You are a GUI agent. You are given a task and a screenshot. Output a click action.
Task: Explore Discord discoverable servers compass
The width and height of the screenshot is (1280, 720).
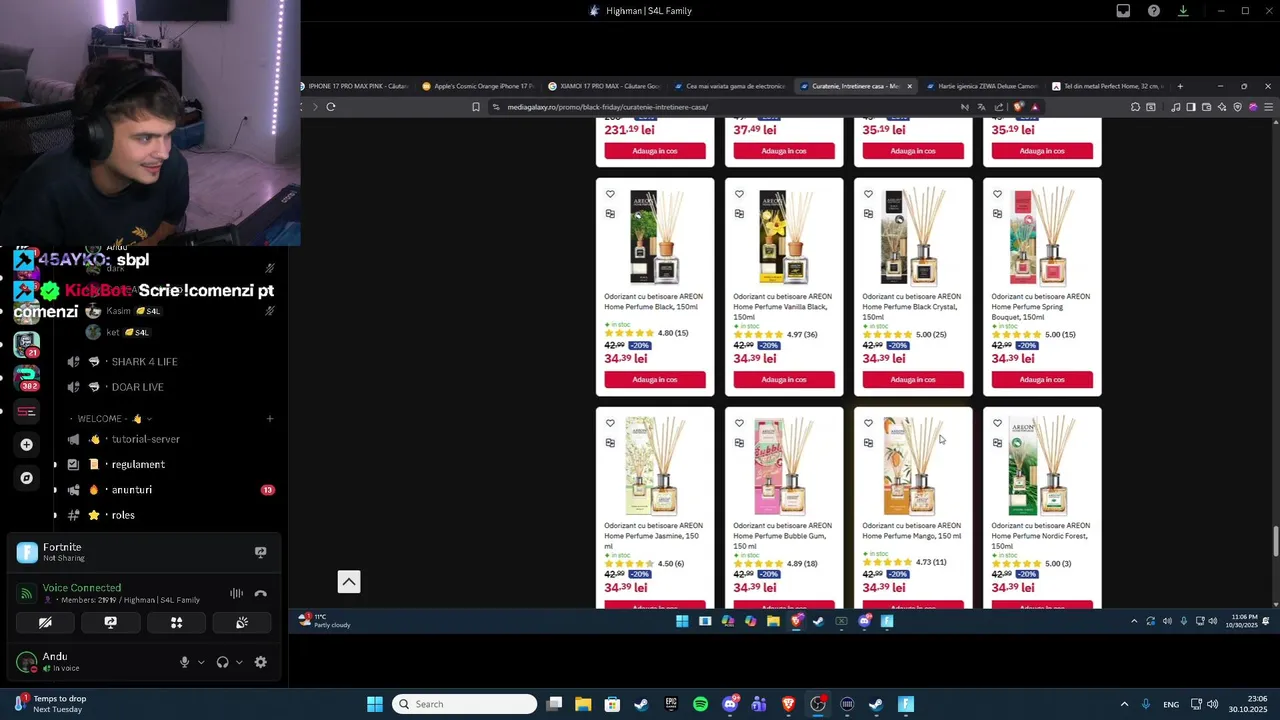(27, 478)
